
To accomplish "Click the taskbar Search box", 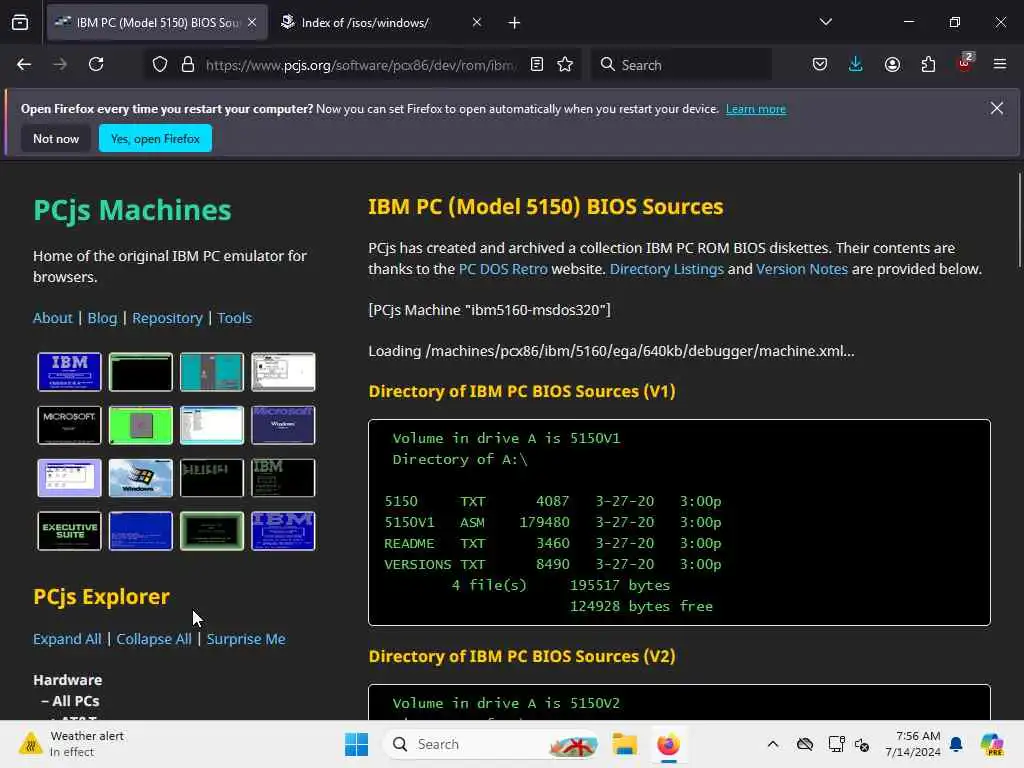I will point(491,744).
